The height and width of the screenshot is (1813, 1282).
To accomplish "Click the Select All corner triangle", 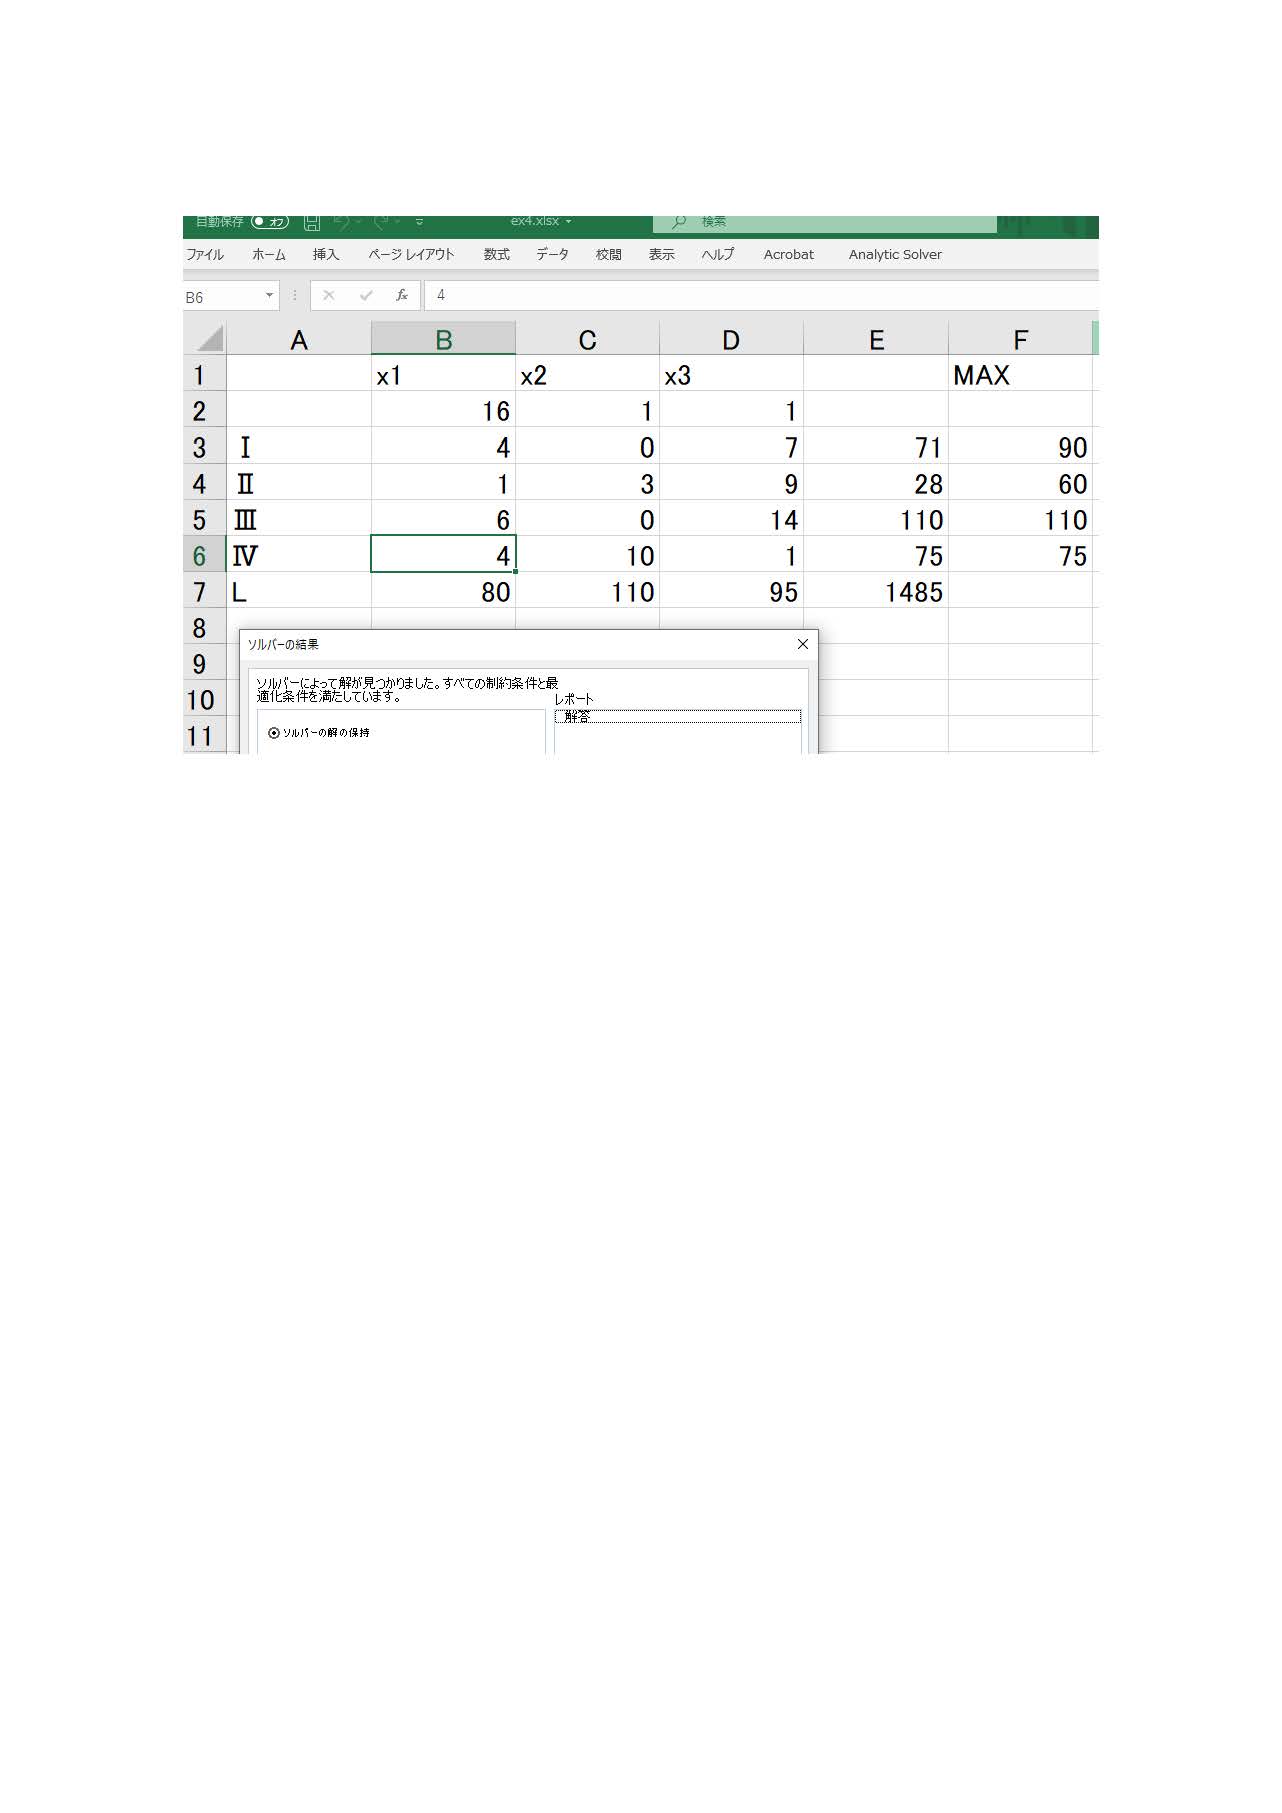I will click(208, 339).
